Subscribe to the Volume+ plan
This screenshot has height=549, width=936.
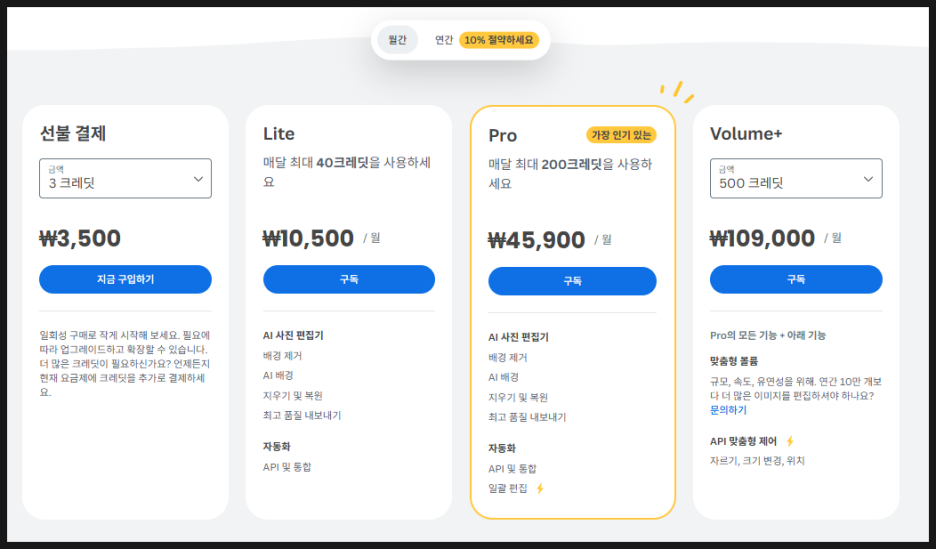pos(796,279)
